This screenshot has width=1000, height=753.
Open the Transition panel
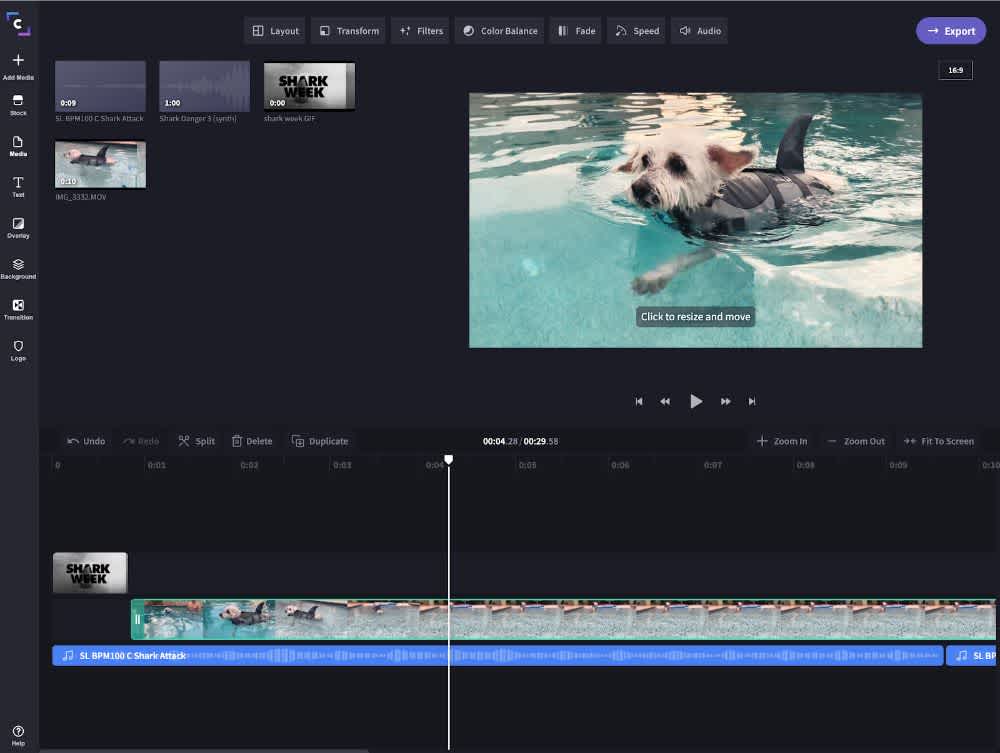[x=18, y=309]
